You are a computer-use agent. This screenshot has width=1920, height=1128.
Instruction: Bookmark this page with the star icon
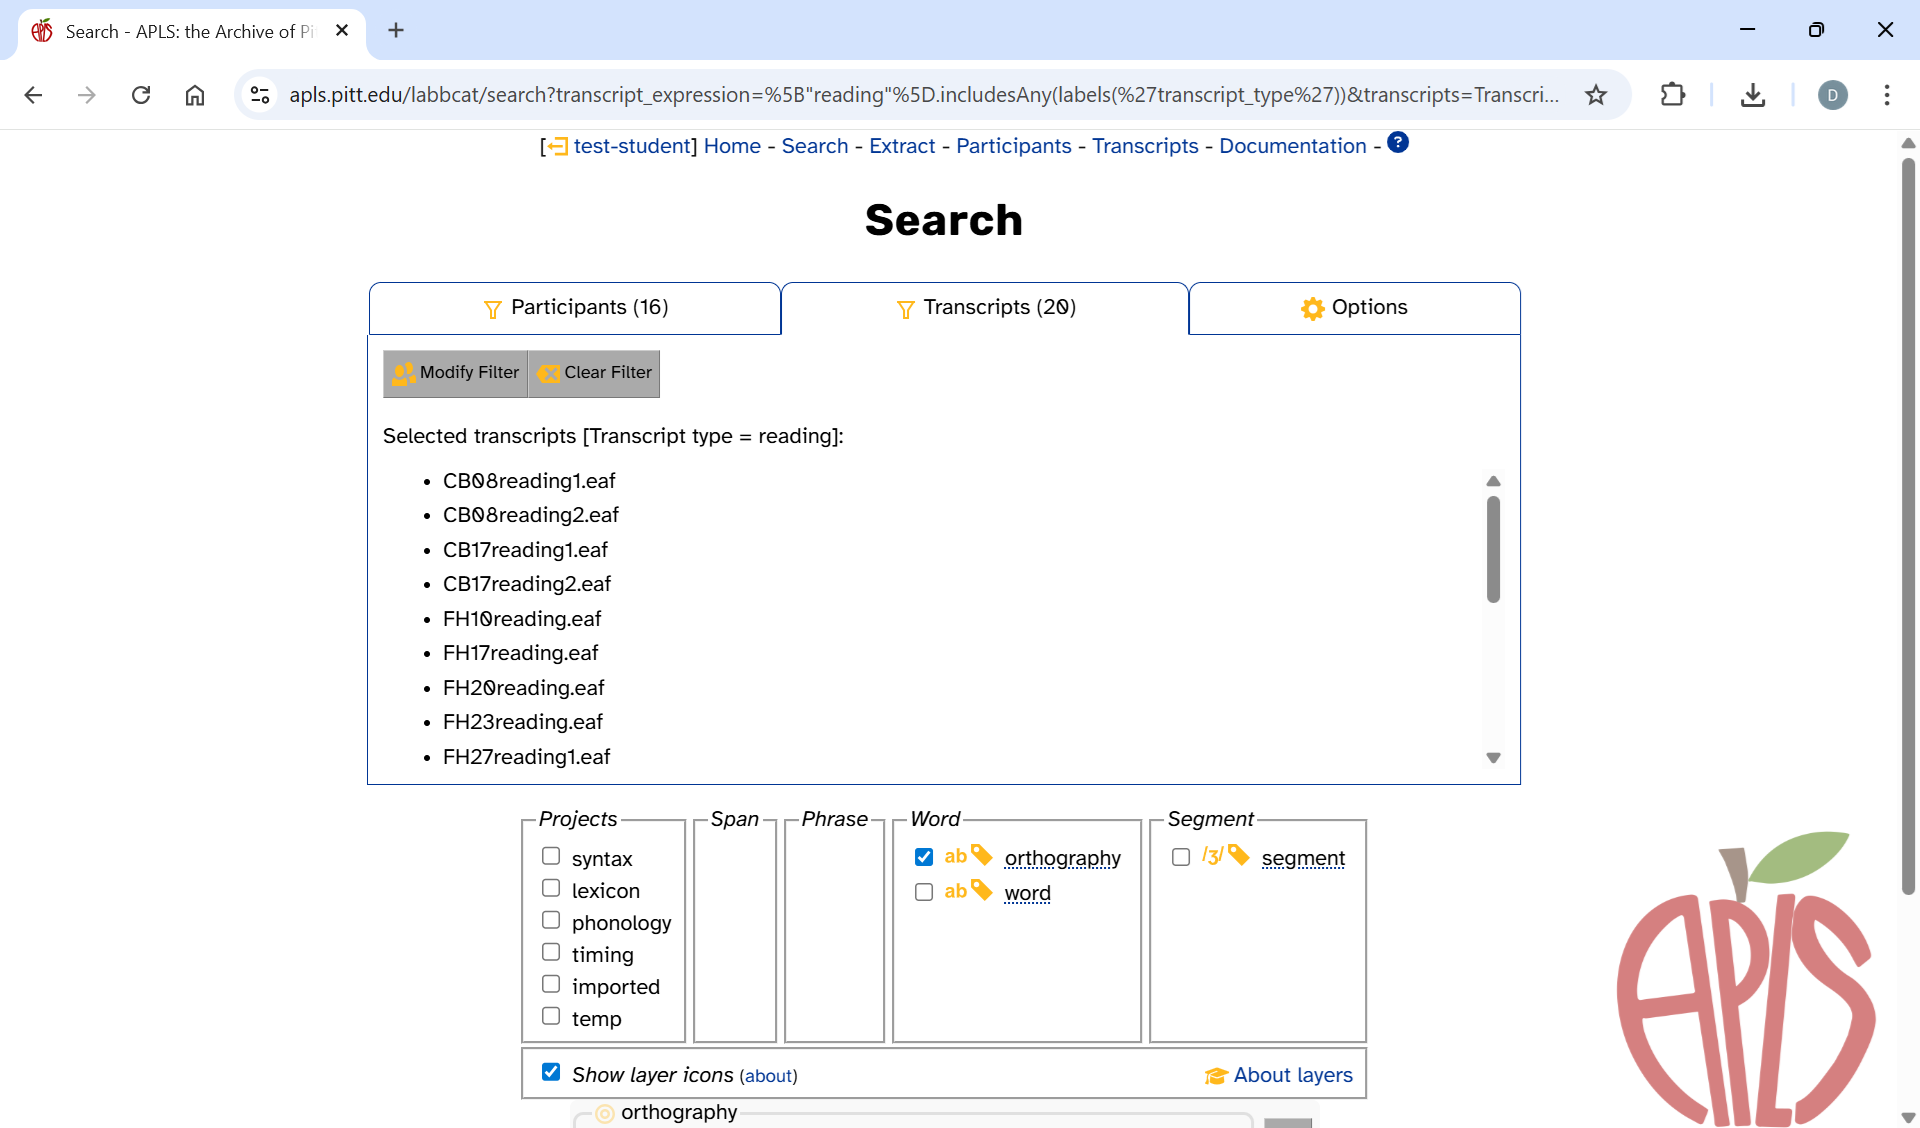coord(1596,95)
